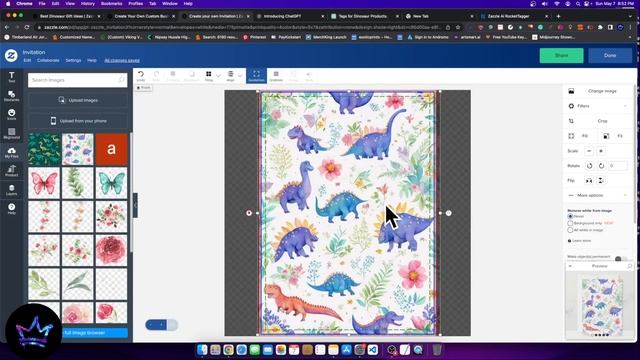Image resolution: width=640 pixels, height=360 pixels.
Task: Click Learn more link
Action: (581, 241)
